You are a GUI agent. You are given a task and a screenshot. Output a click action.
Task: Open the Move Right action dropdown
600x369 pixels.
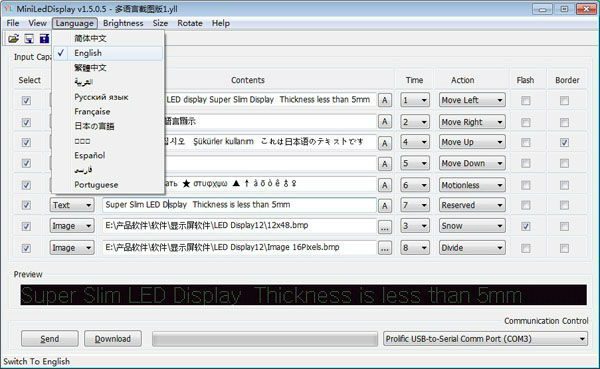click(x=472, y=122)
